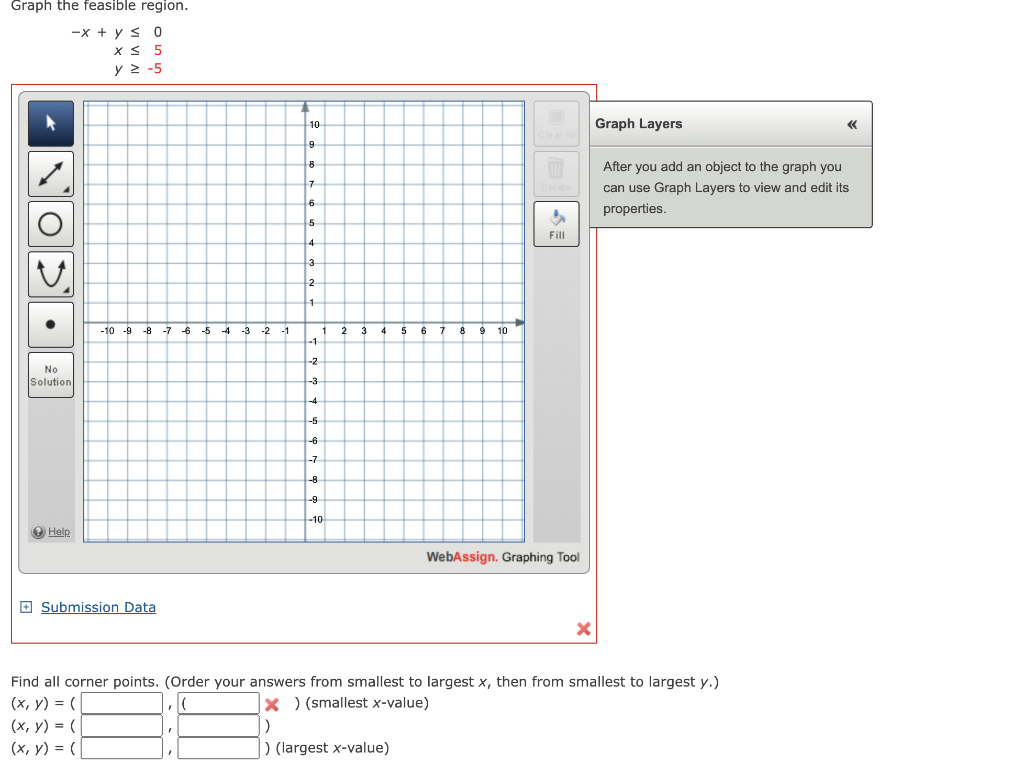Image resolution: width=1024 pixels, height=774 pixels.
Task: Click the Help question-mark icon
Action: pyautogui.click(x=36, y=532)
